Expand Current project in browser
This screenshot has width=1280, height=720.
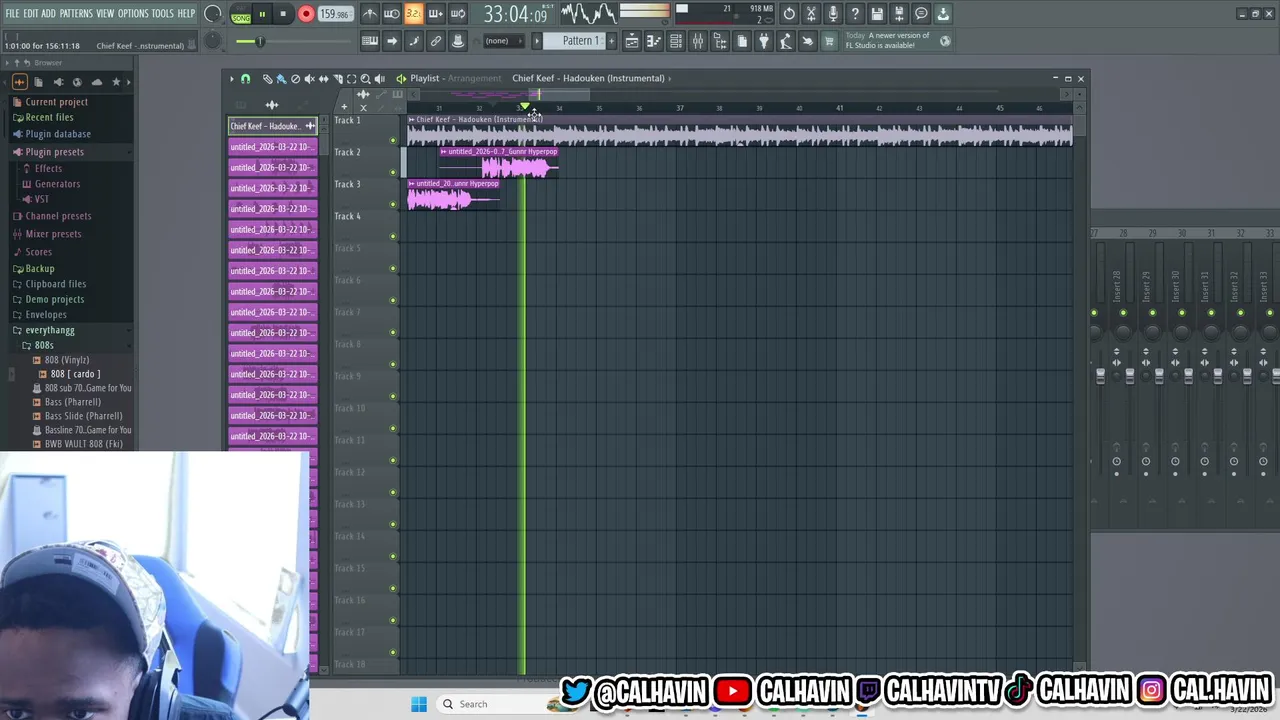(x=56, y=102)
